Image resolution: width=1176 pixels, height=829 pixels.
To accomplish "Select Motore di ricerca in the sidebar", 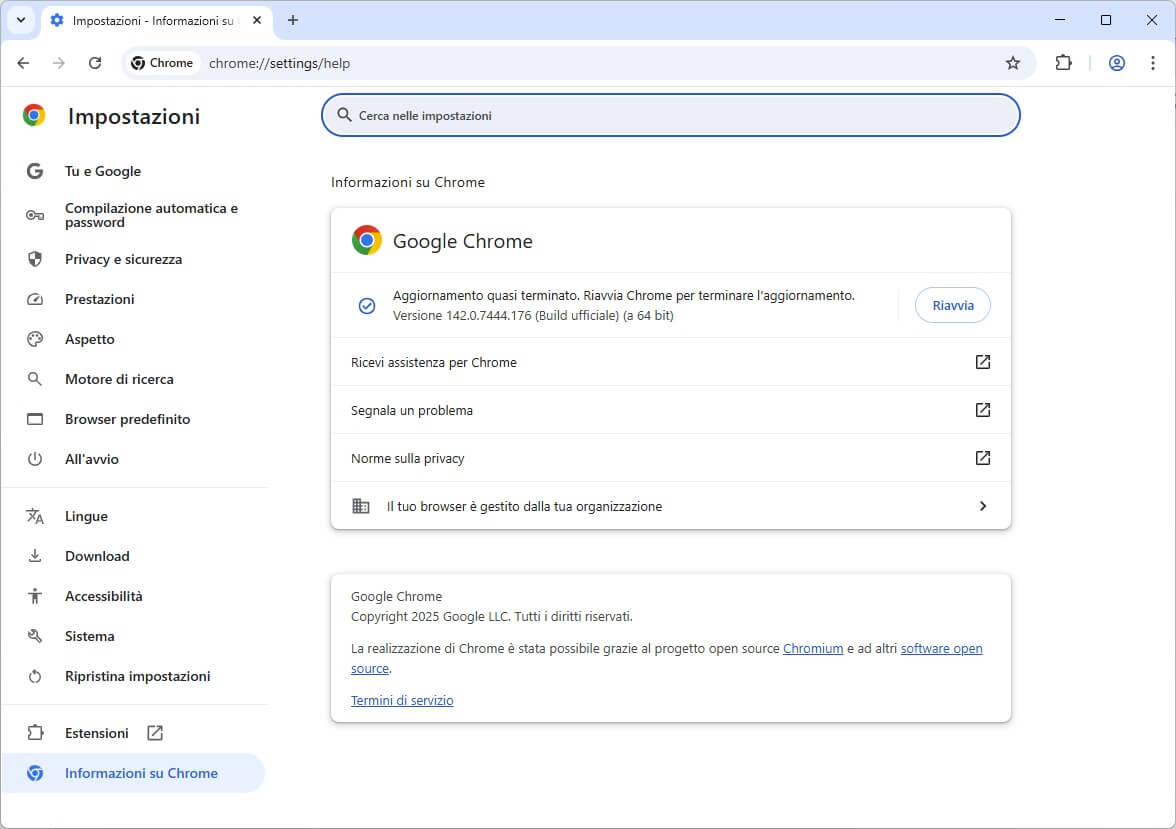I will 119,379.
